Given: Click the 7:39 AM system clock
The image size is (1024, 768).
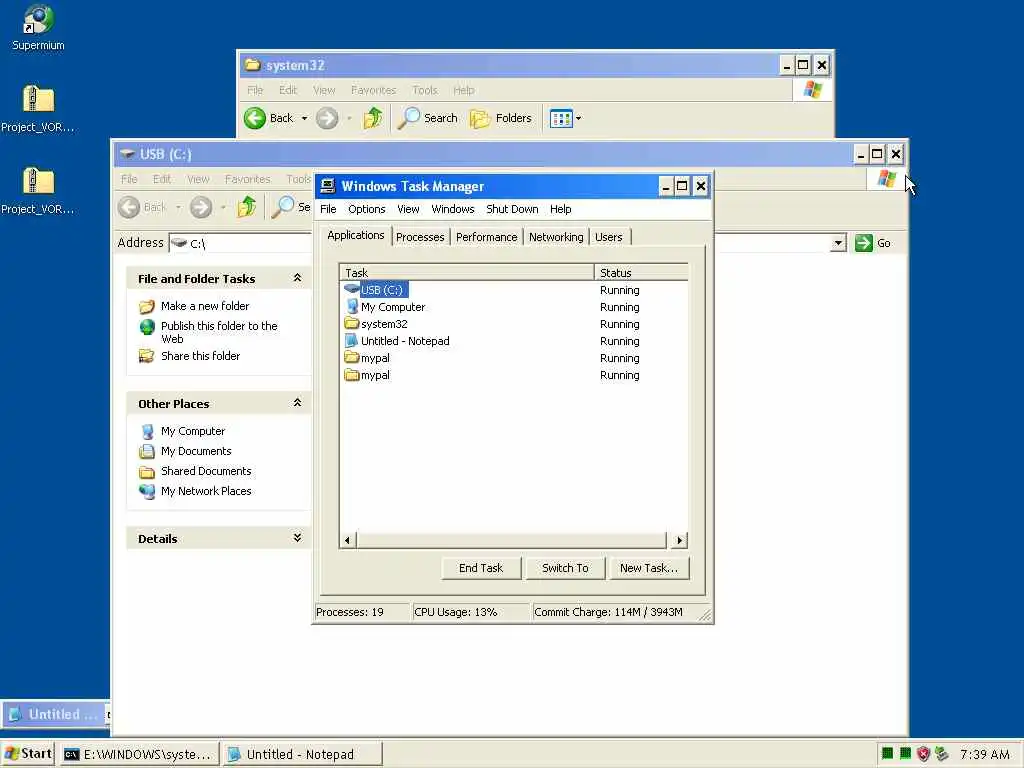Looking at the screenshot, I should pyautogui.click(x=984, y=754).
